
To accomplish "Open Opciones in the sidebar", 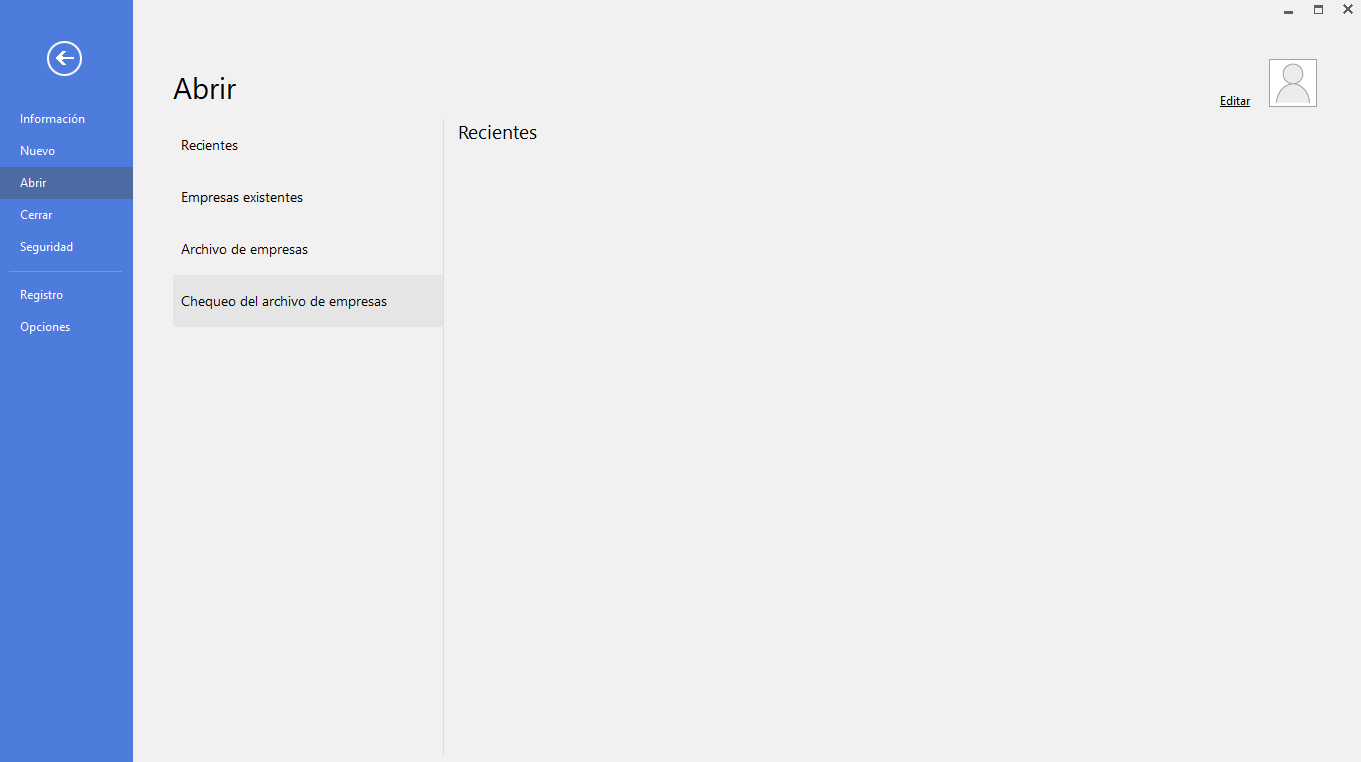I will coord(66,327).
